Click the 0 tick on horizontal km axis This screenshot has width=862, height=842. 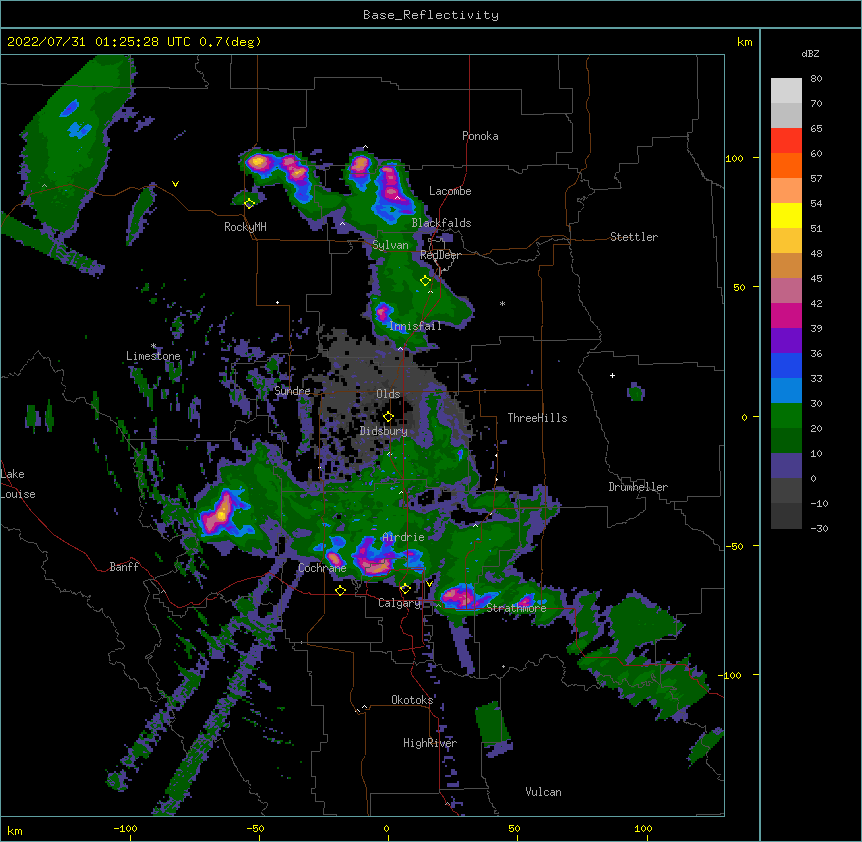coord(386,828)
